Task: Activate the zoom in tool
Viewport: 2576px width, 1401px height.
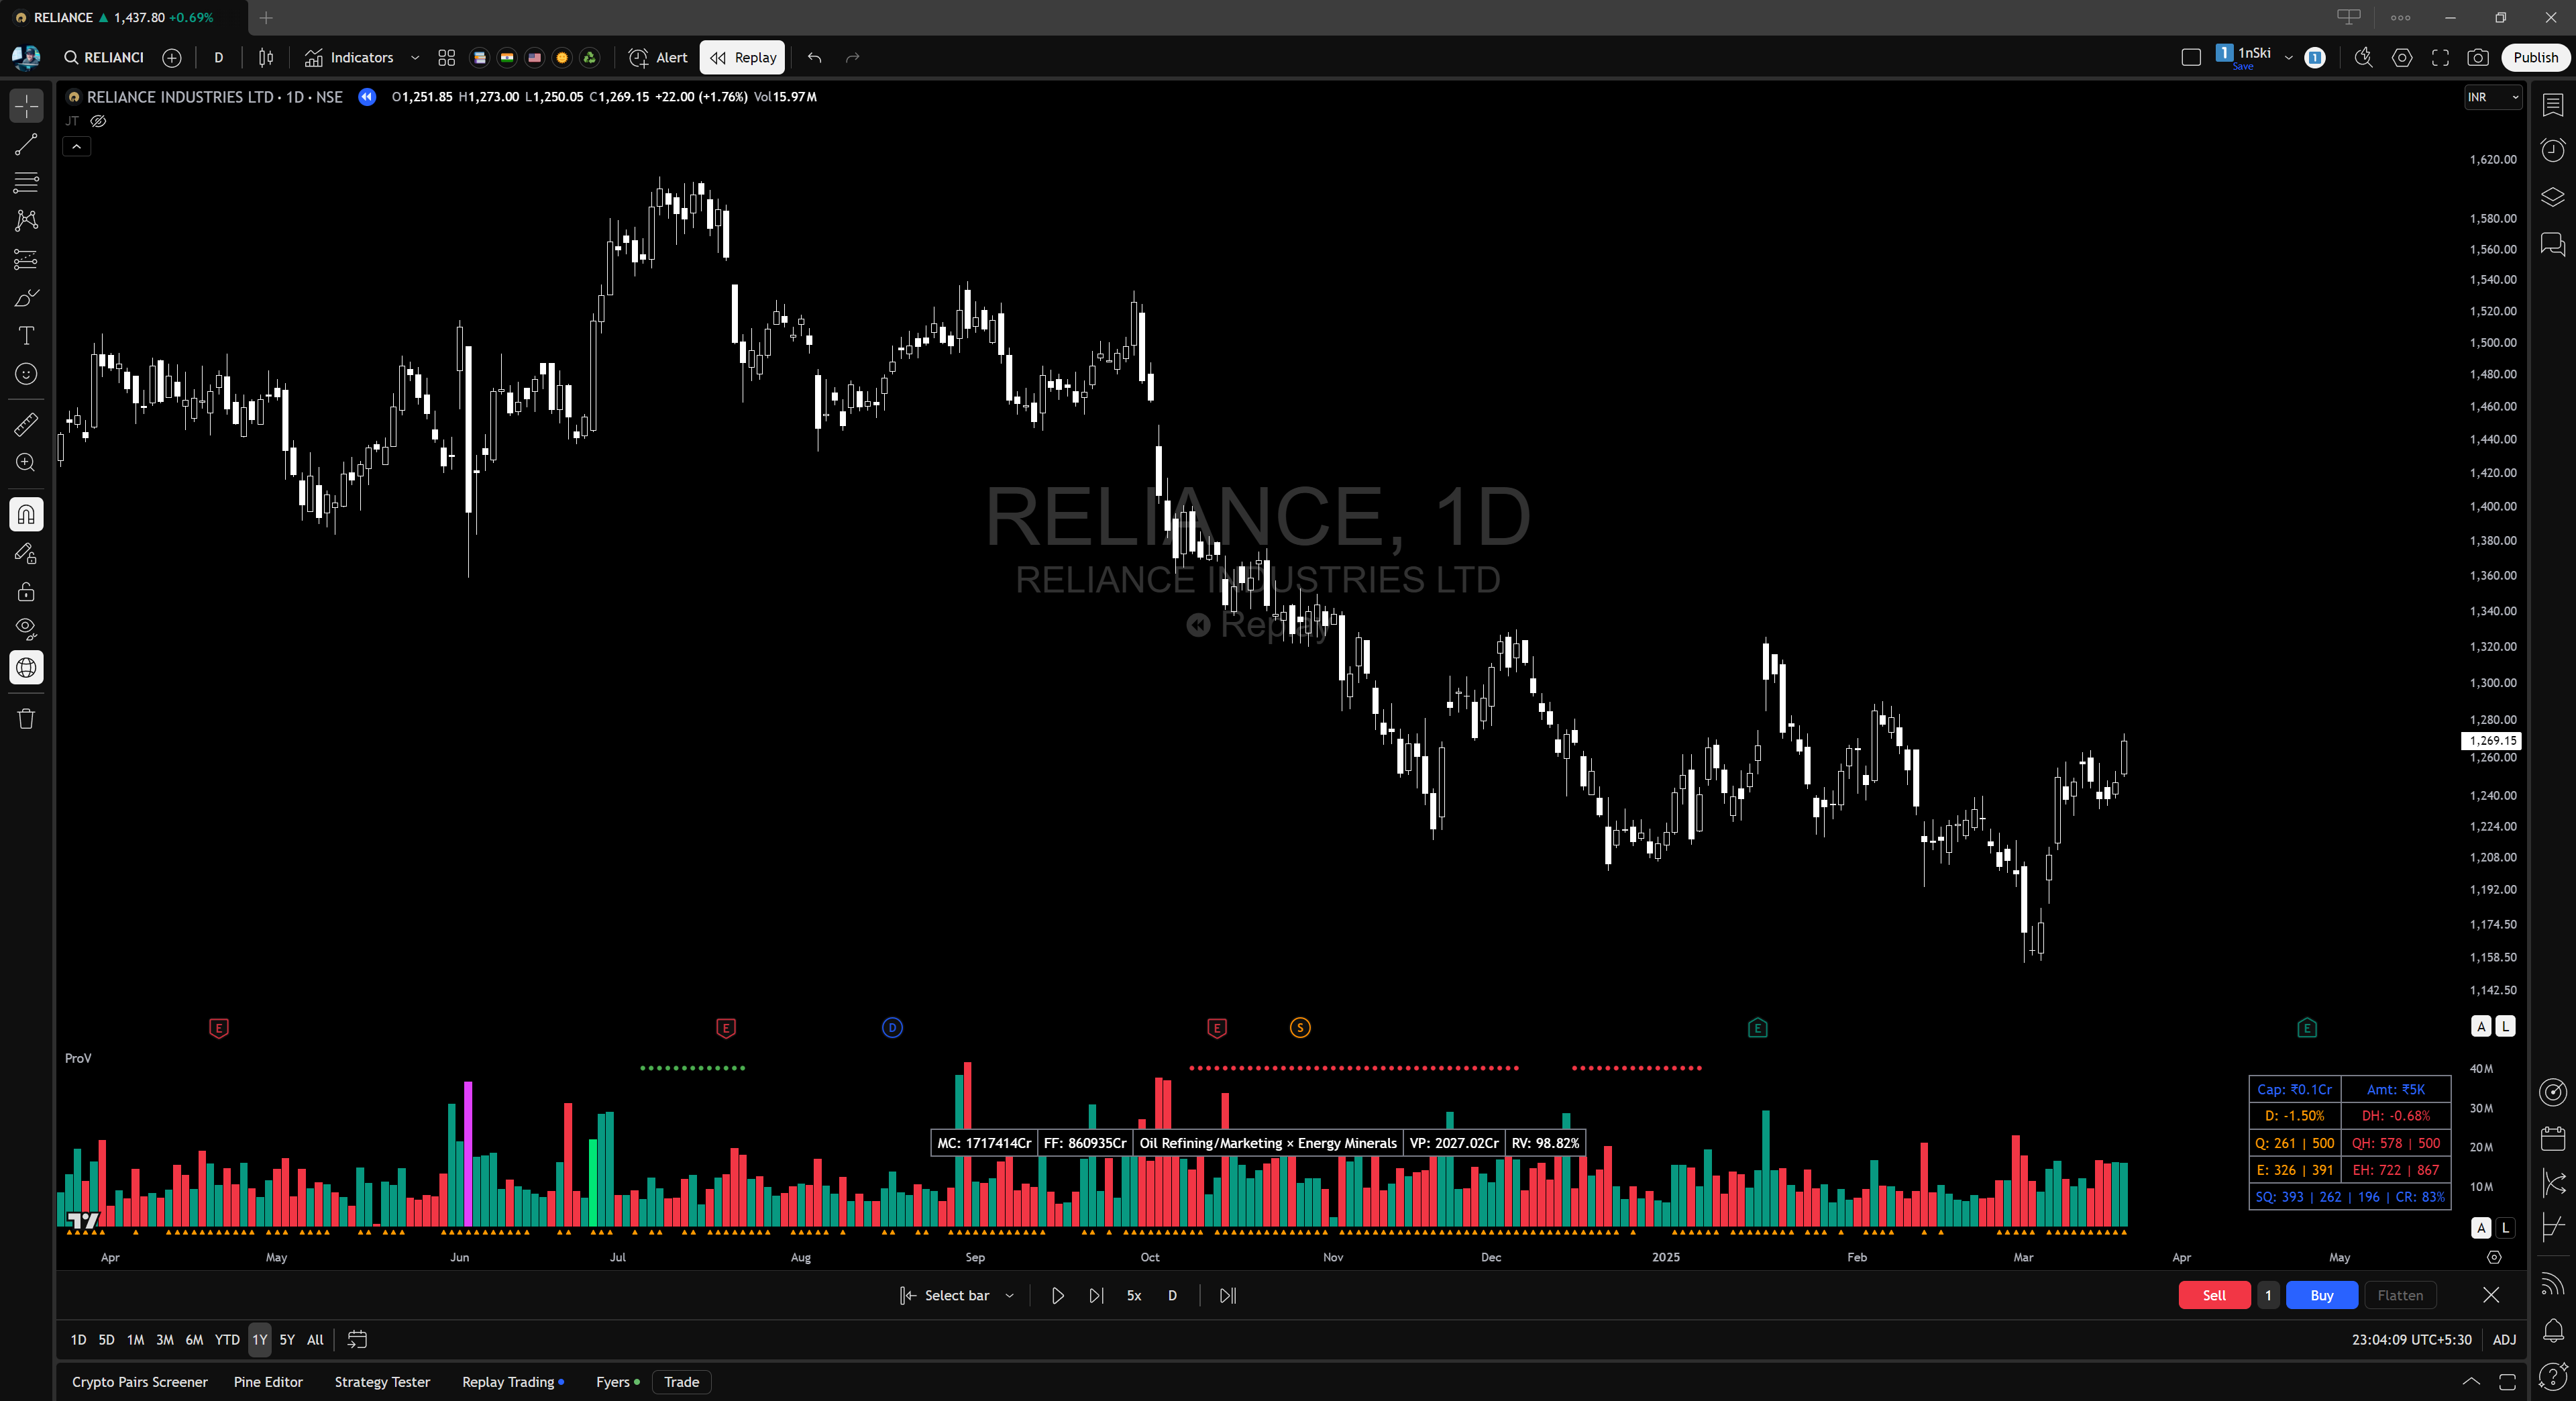Action: pyautogui.click(x=26, y=462)
